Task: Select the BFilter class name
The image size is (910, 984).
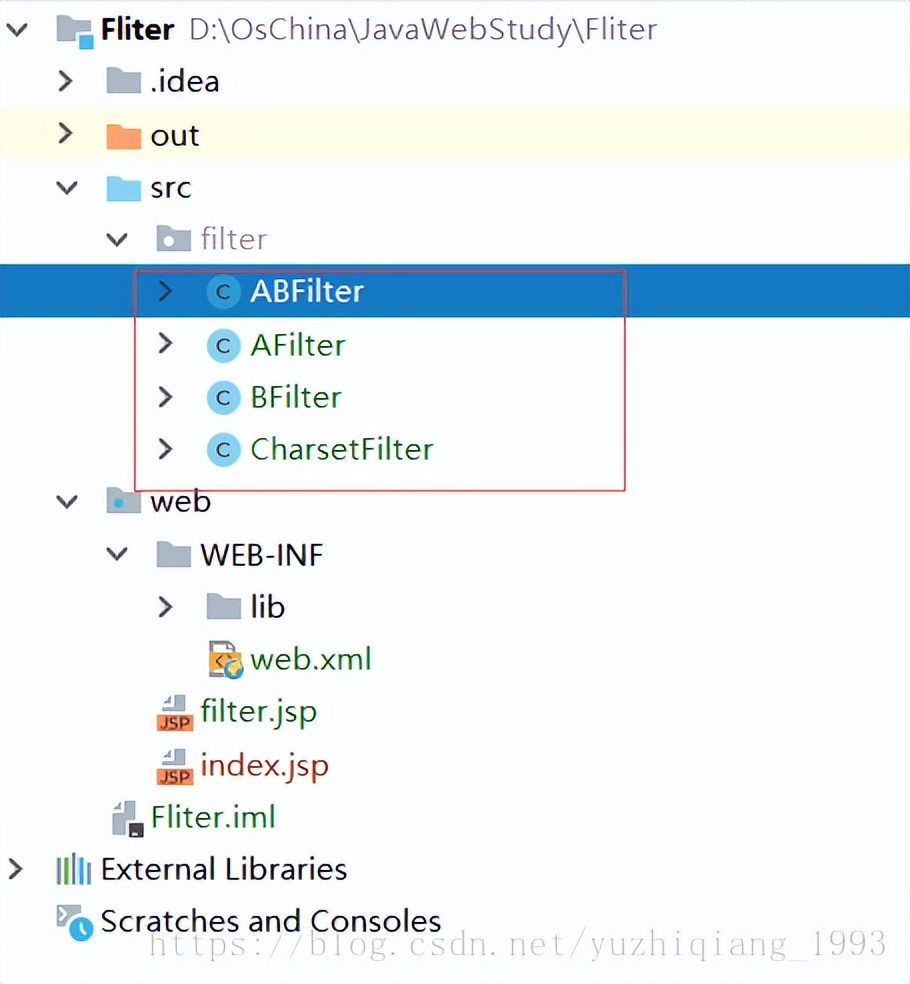Action: point(296,397)
